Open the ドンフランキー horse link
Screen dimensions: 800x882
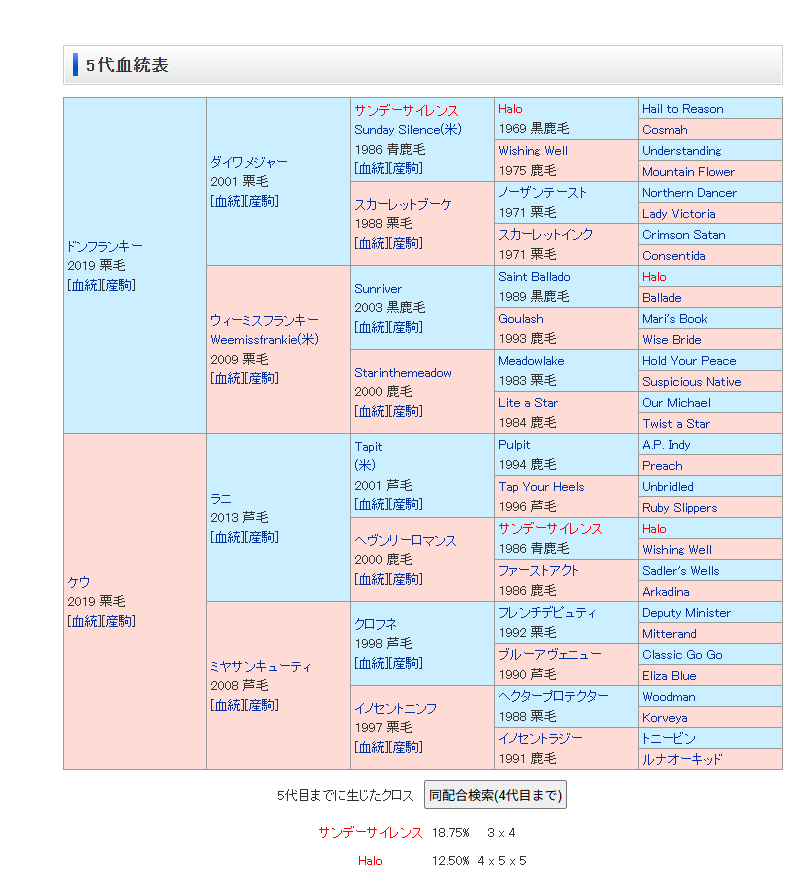(x=104, y=246)
